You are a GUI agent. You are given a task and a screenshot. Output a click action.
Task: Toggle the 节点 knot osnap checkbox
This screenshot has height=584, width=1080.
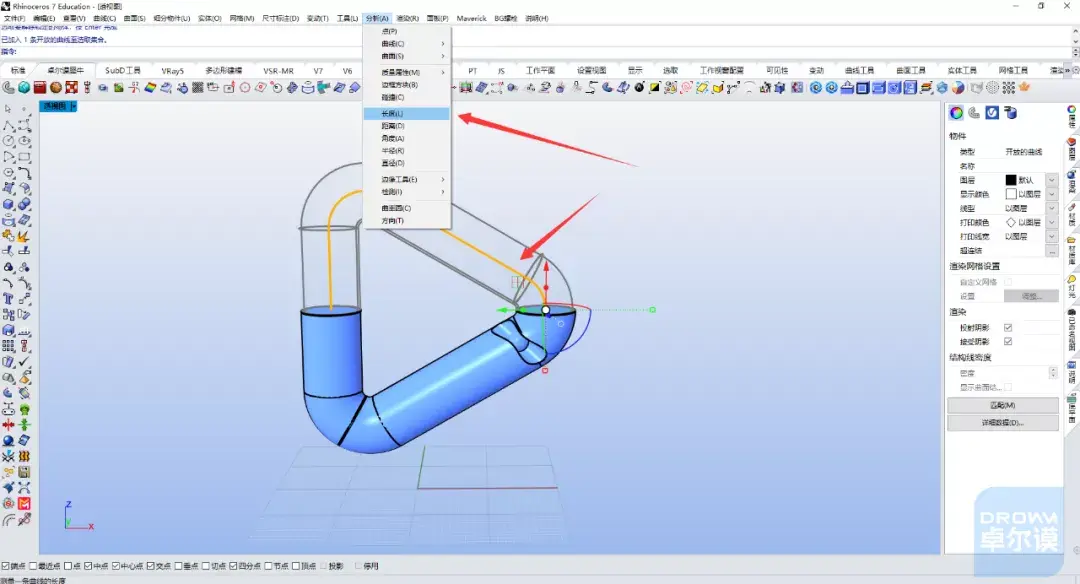click(269, 566)
